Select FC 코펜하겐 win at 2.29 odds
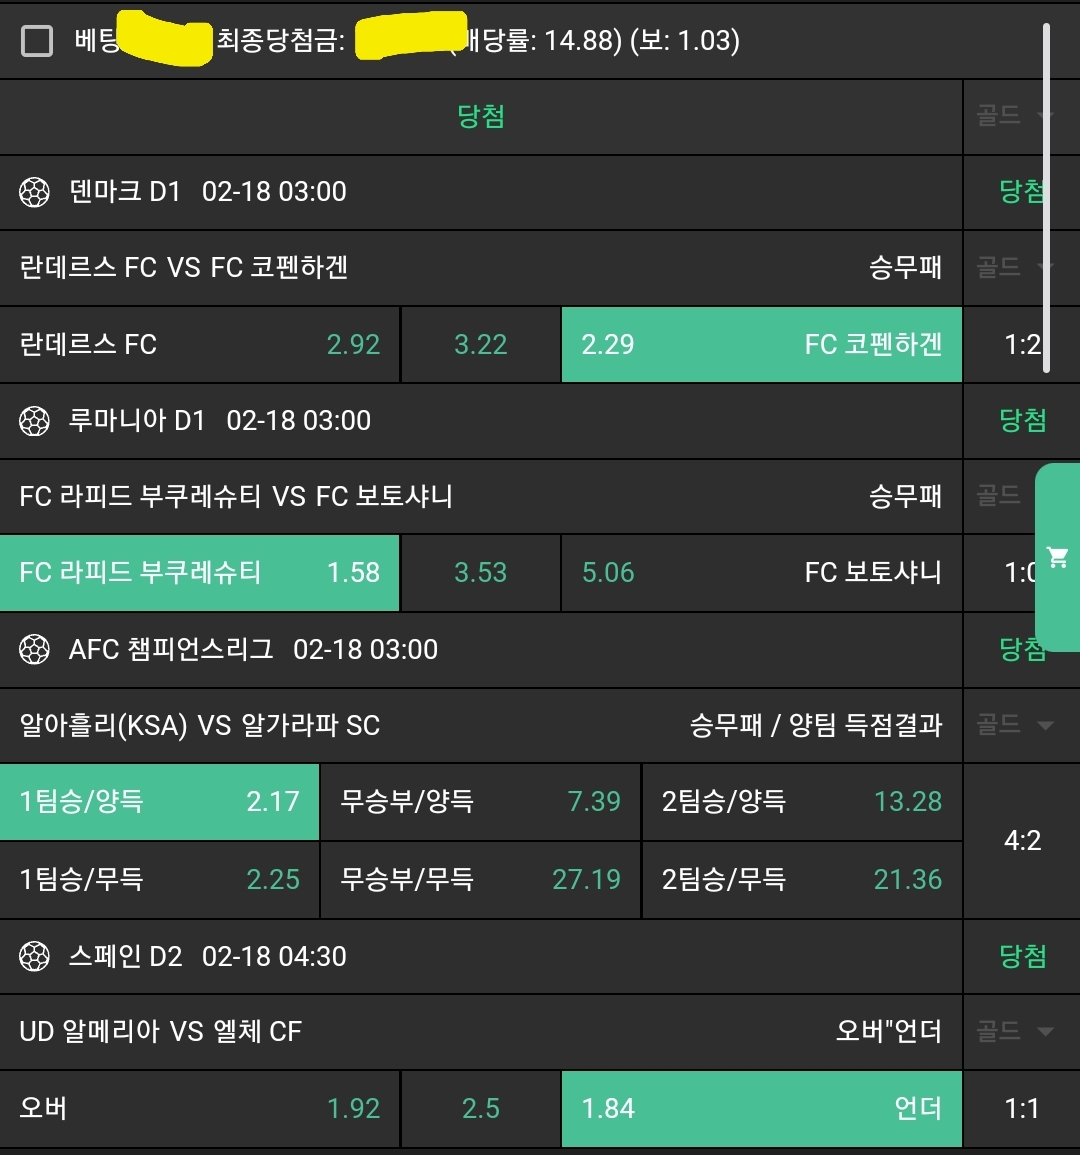Viewport: 1080px width, 1155px height. pos(761,344)
